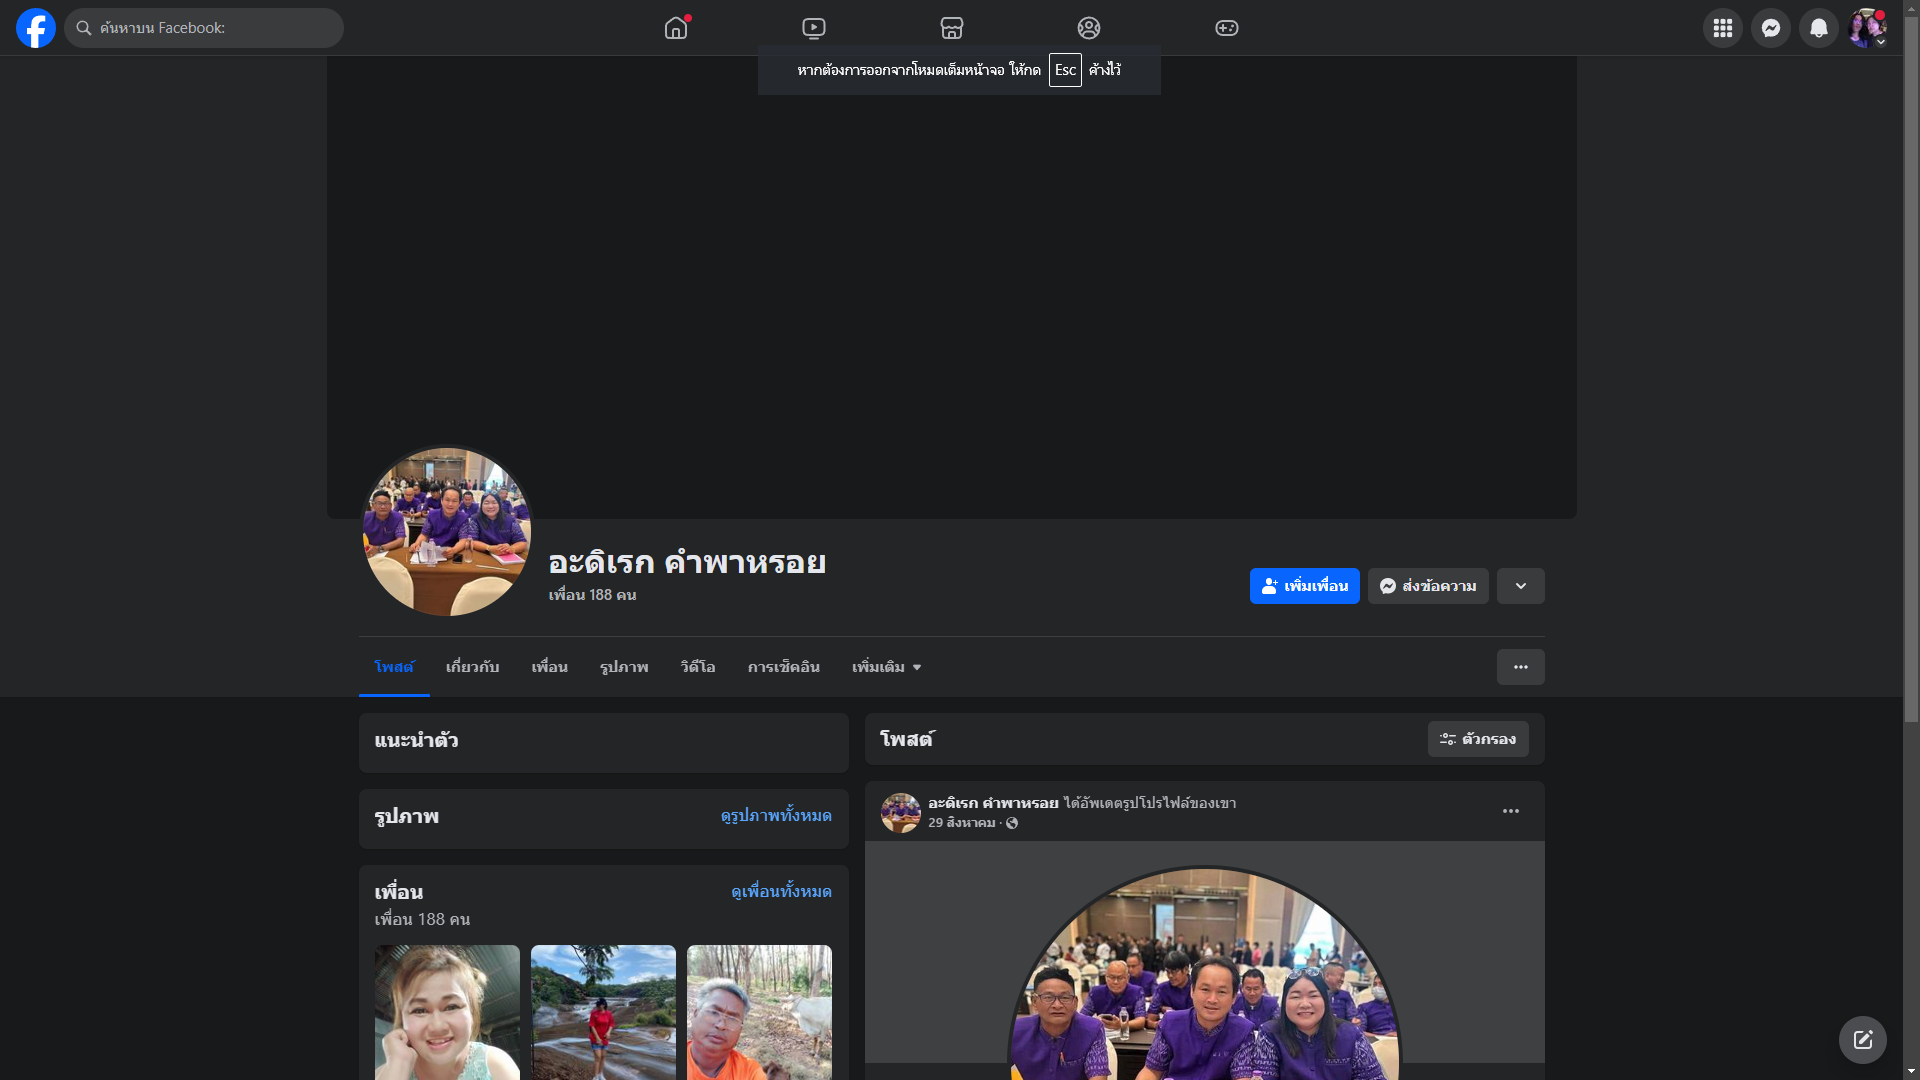Open the three-dot menu on the post
Image resolution: width=1920 pixels, height=1080 pixels.
[x=1510, y=811]
